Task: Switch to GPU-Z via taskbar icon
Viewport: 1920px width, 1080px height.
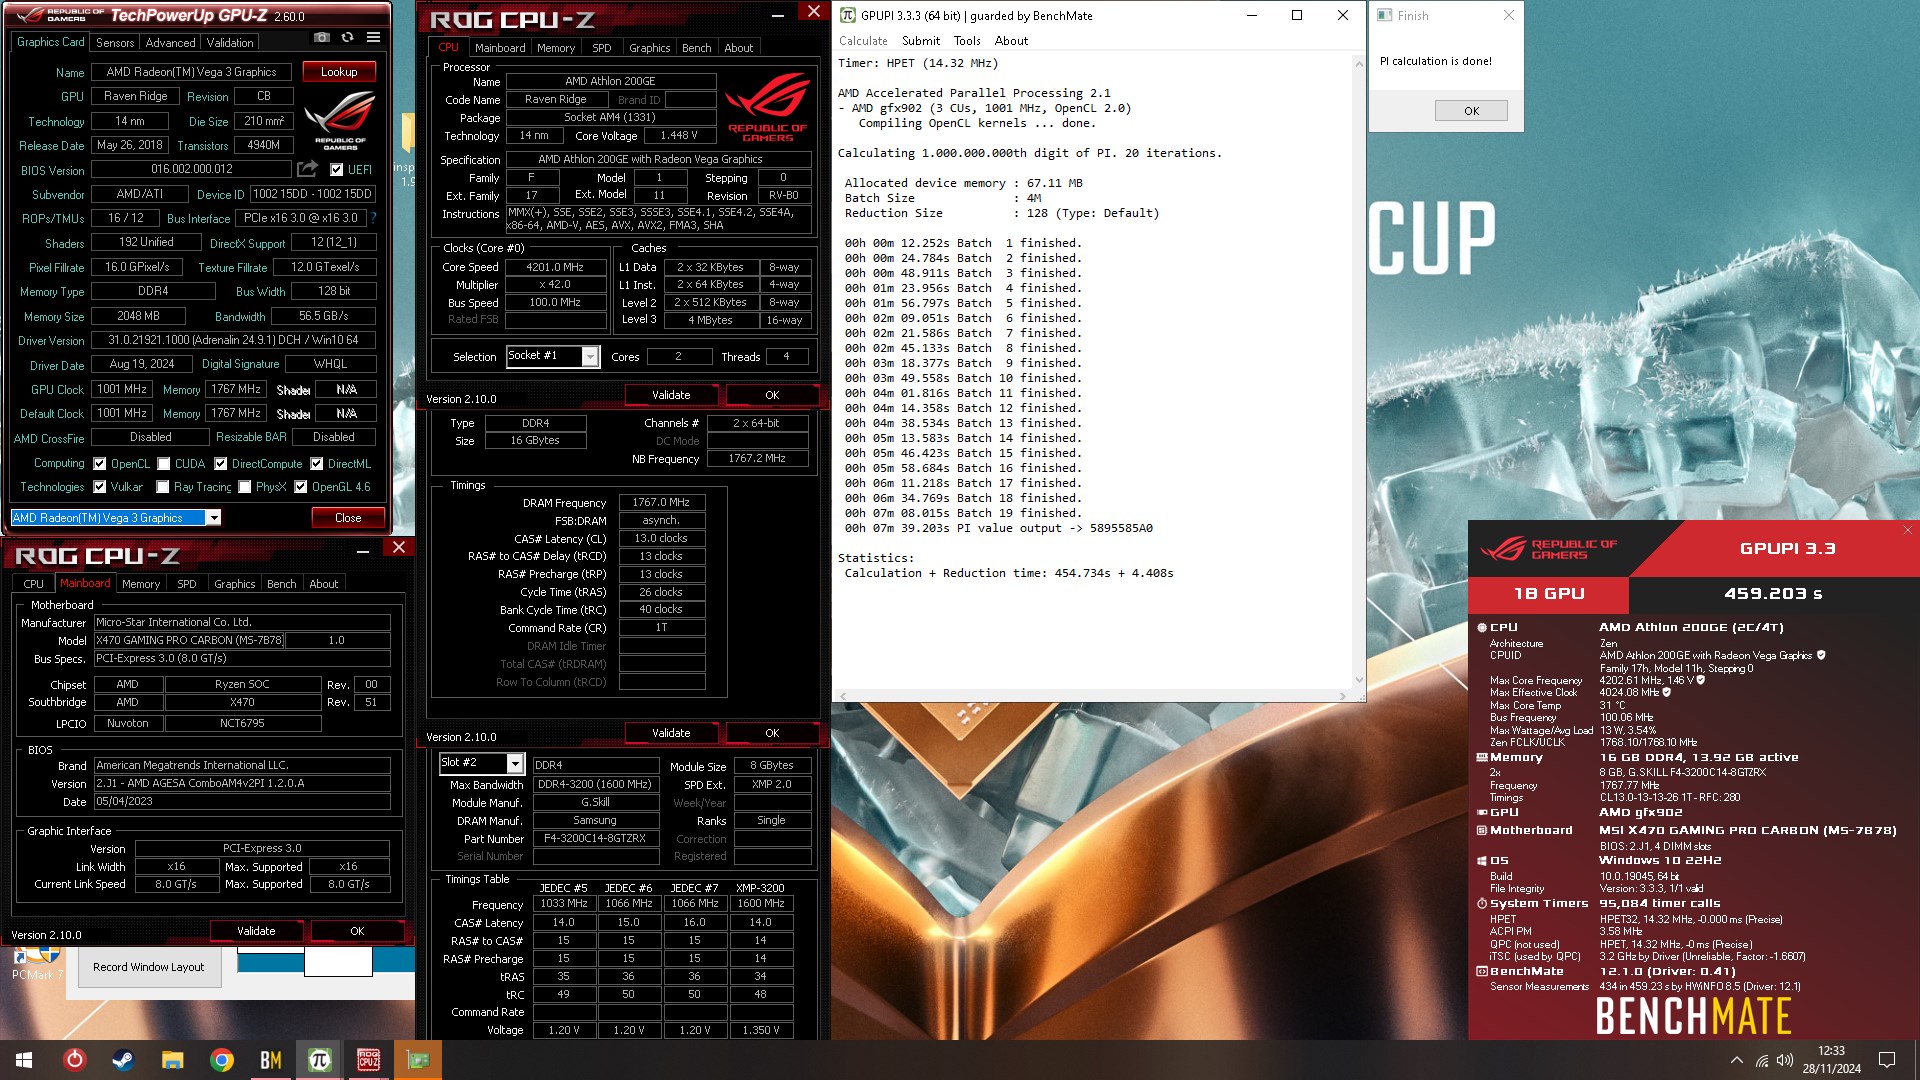Action: [417, 1060]
